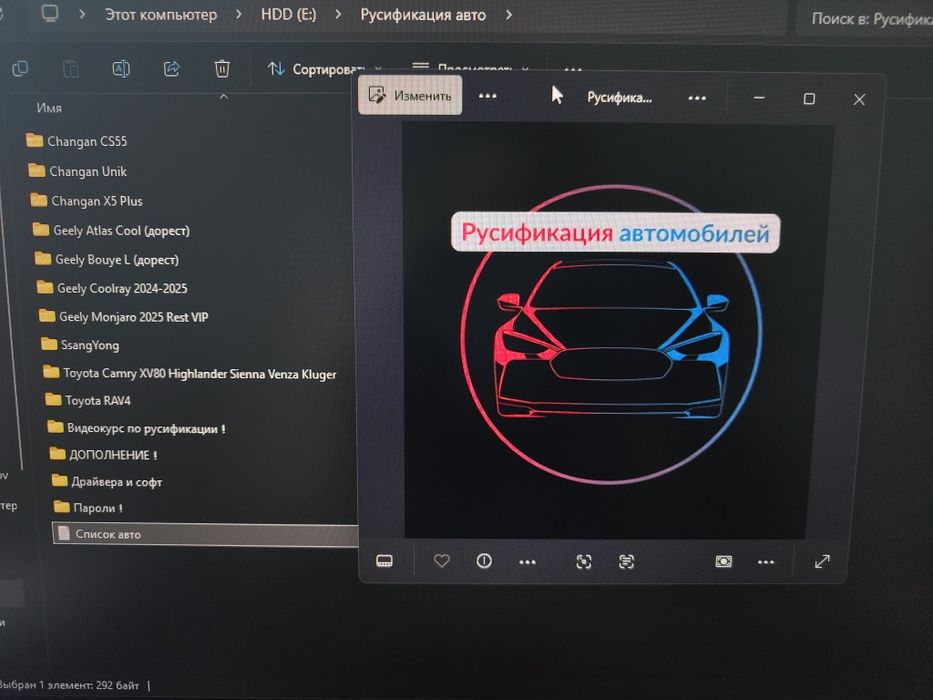Click the HDD (E:) breadcrumb

pyautogui.click(x=289, y=14)
